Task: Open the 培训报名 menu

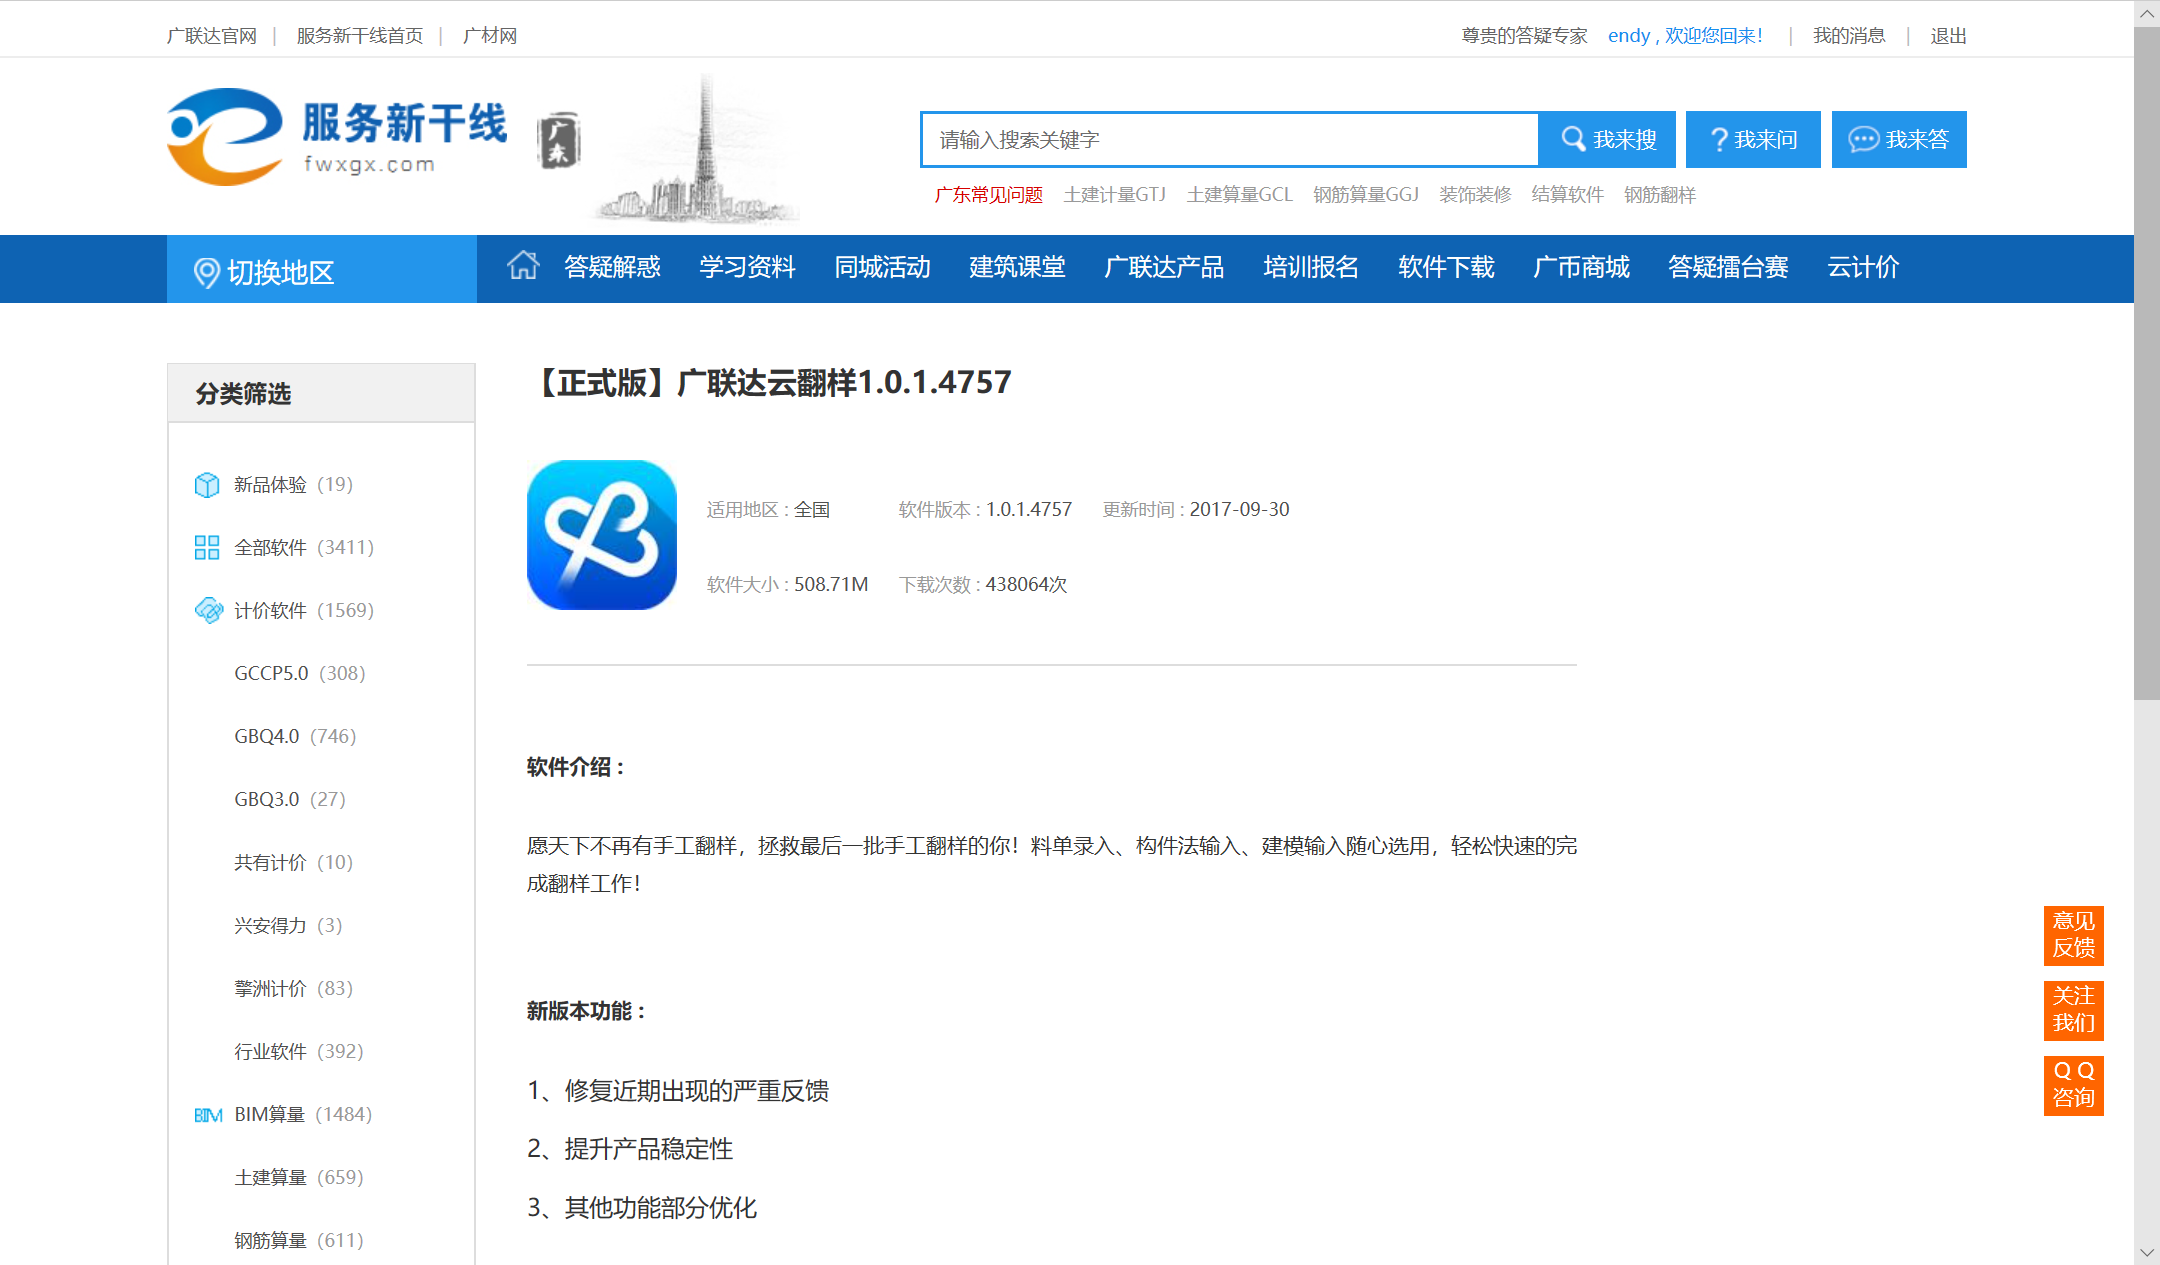Action: click(1311, 267)
